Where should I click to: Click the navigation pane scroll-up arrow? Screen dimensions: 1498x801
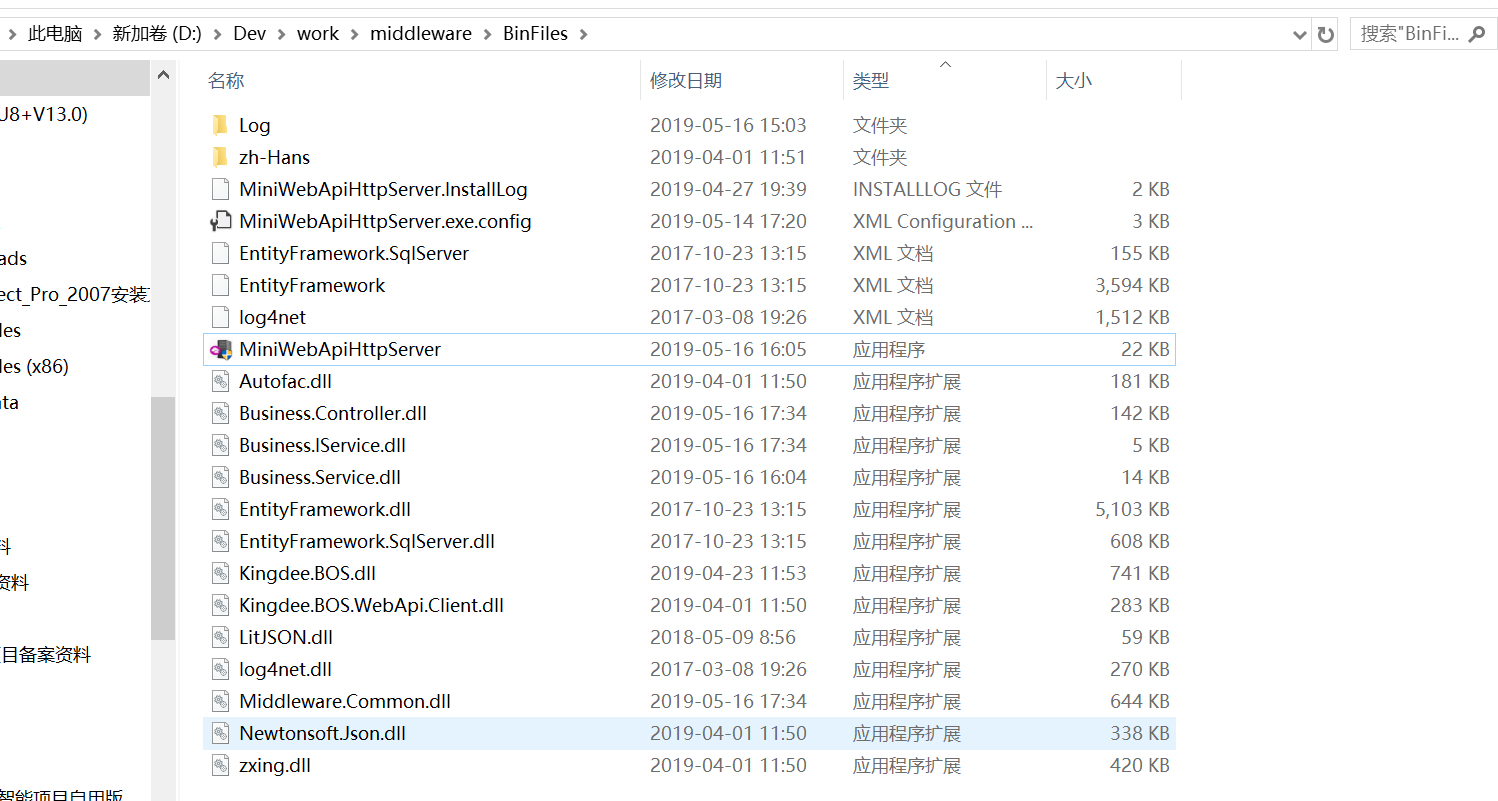(163, 76)
